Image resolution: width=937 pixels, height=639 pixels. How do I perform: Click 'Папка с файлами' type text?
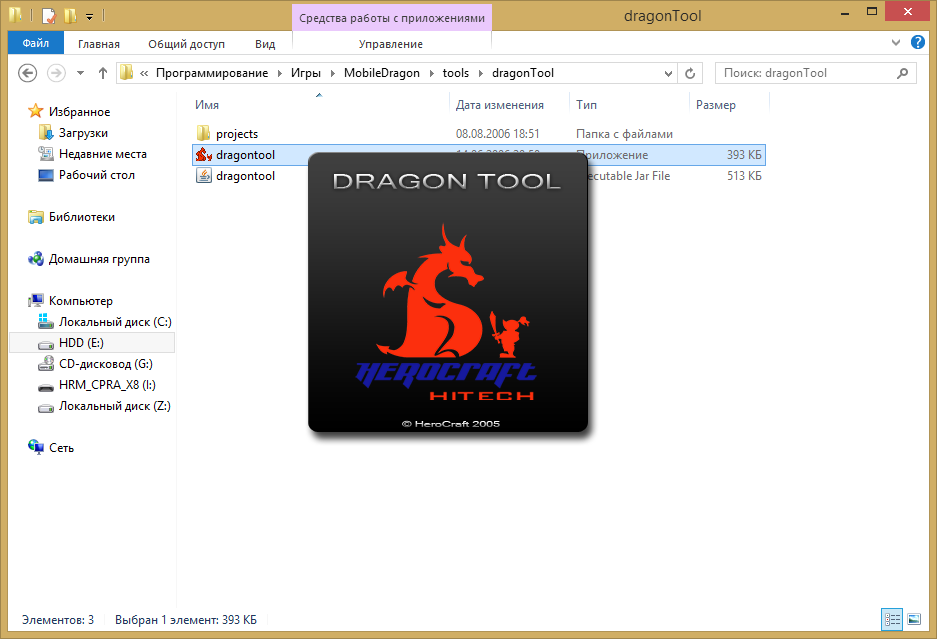(x=624, y=134)
